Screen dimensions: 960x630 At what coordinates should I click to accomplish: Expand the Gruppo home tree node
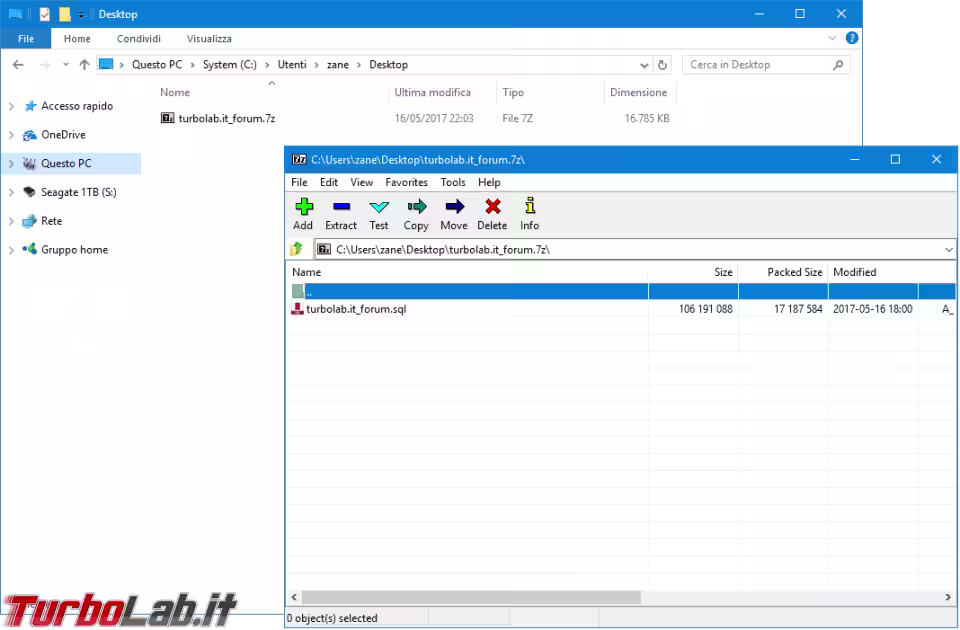pos(11,250)
